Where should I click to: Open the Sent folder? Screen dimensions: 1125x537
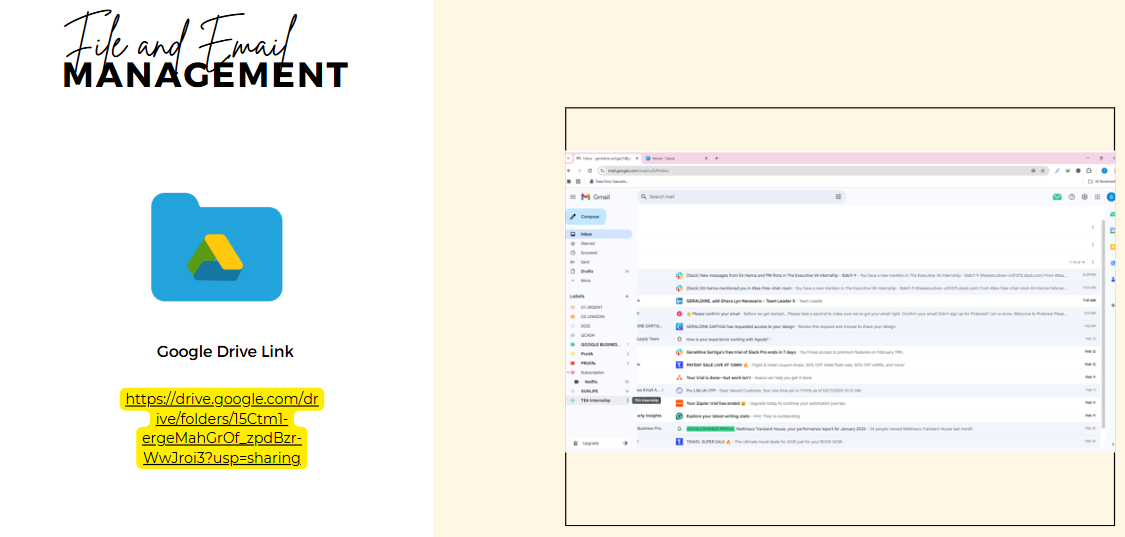599,262
